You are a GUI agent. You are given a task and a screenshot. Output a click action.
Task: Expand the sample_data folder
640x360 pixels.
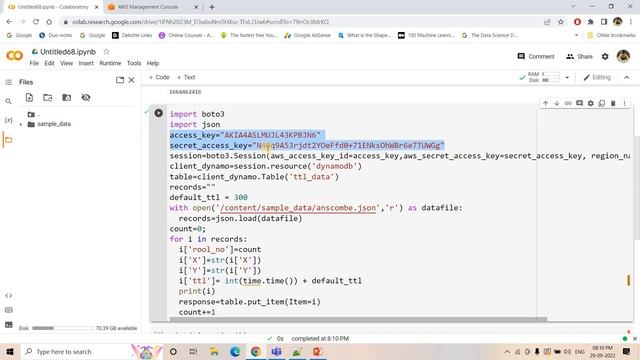tap(21, 124)
